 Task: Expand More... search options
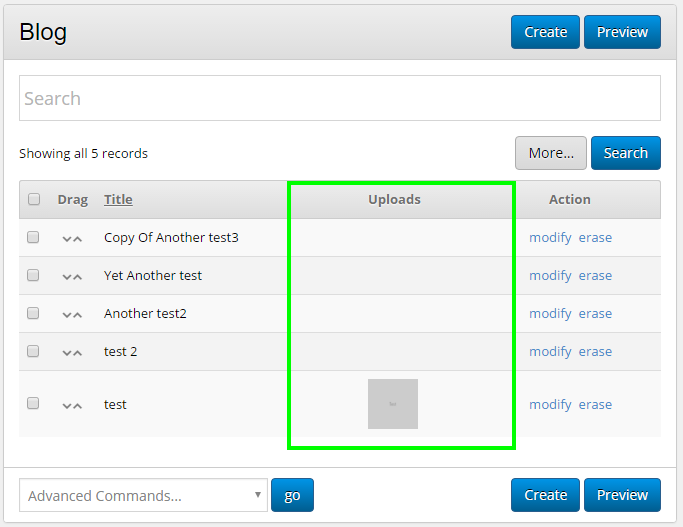(550, 153)
